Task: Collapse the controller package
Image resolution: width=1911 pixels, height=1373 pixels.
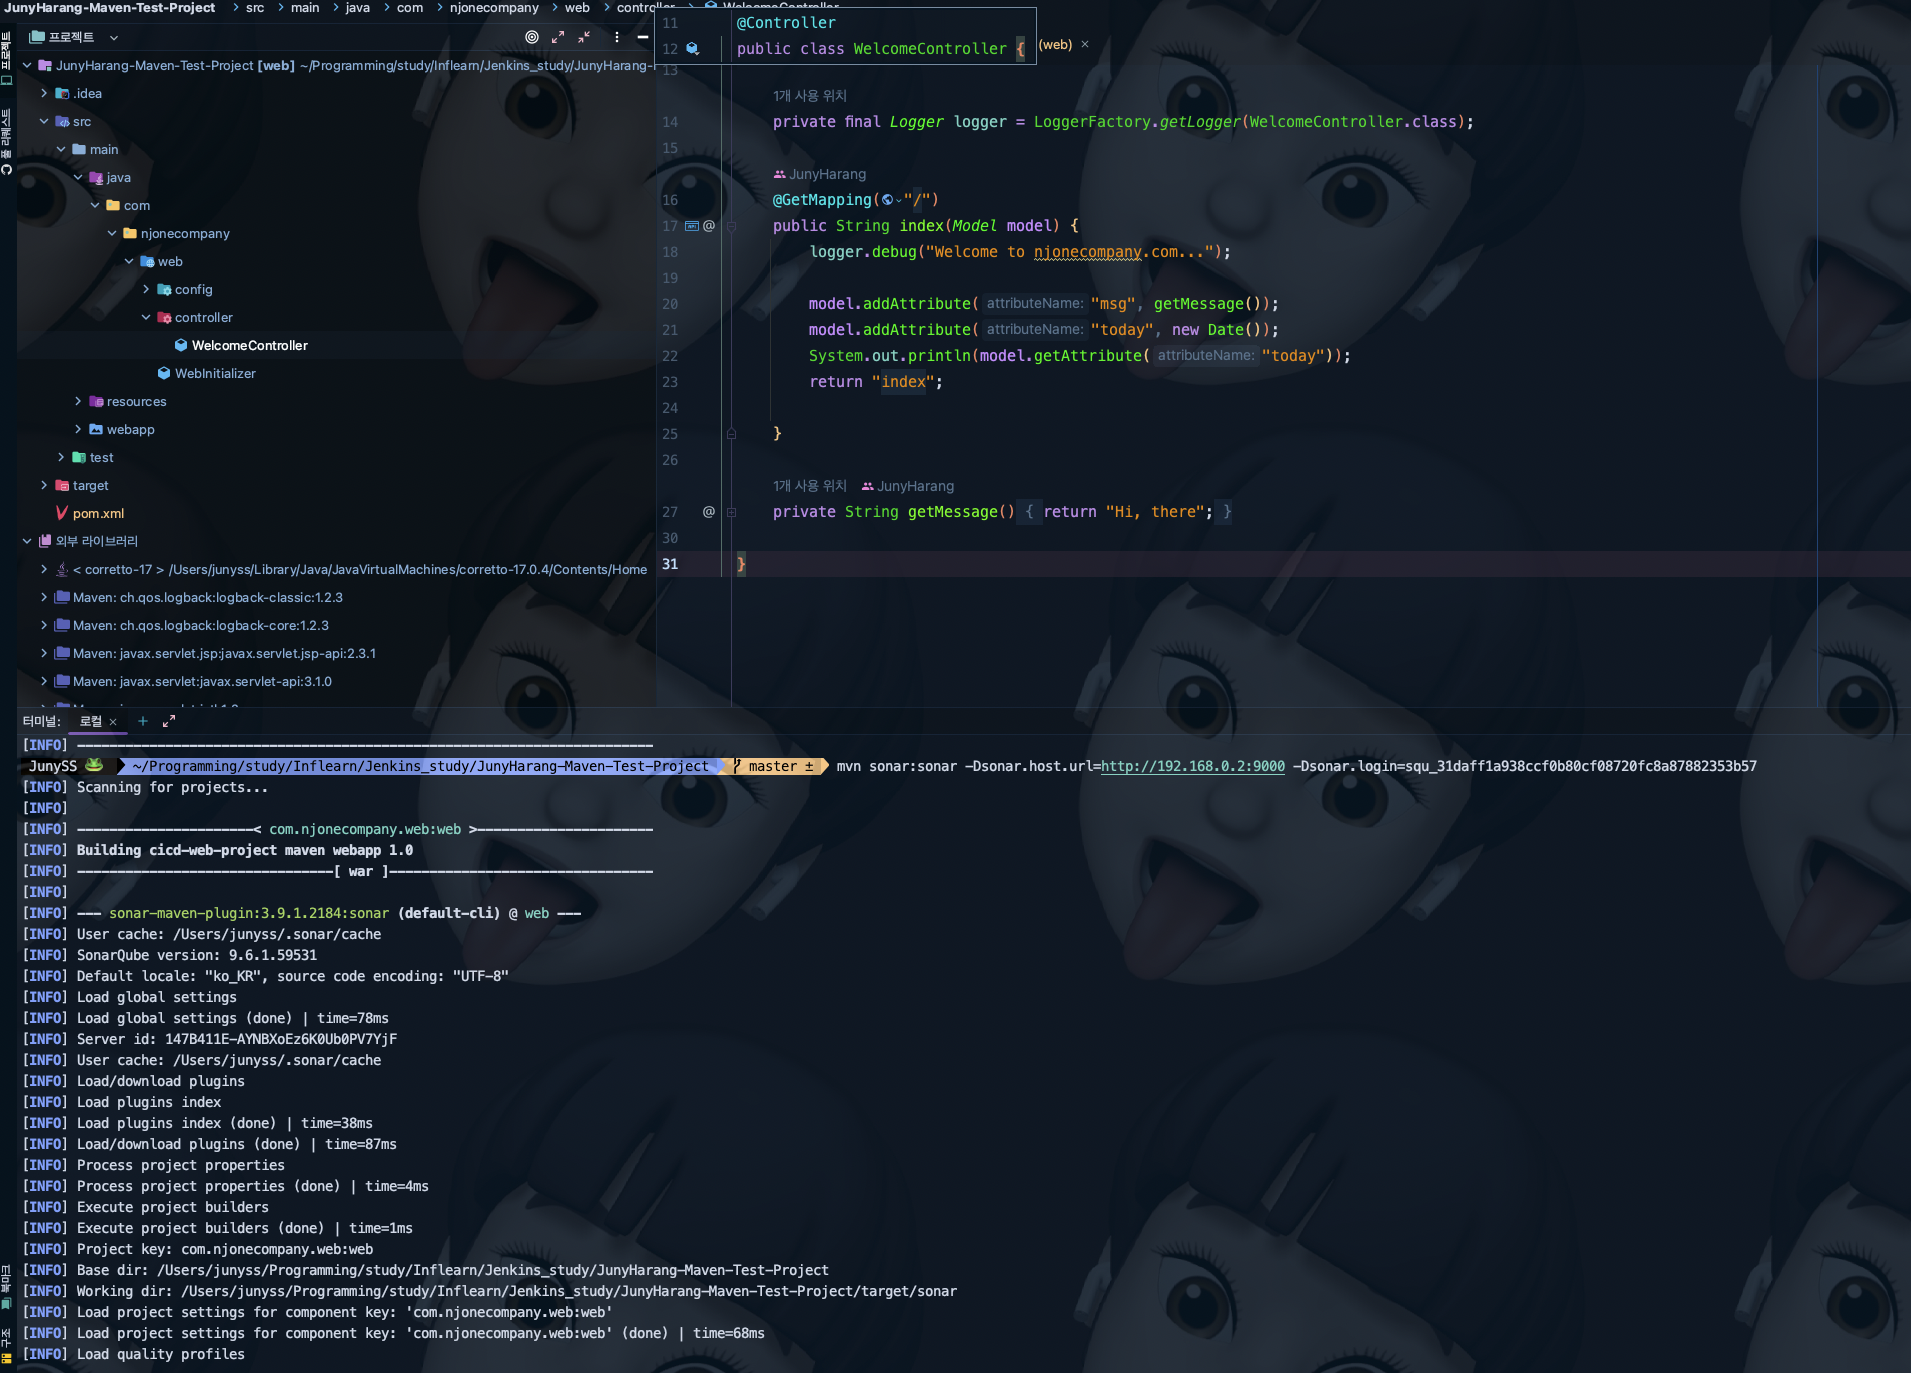Action: [x=146, y=317]
